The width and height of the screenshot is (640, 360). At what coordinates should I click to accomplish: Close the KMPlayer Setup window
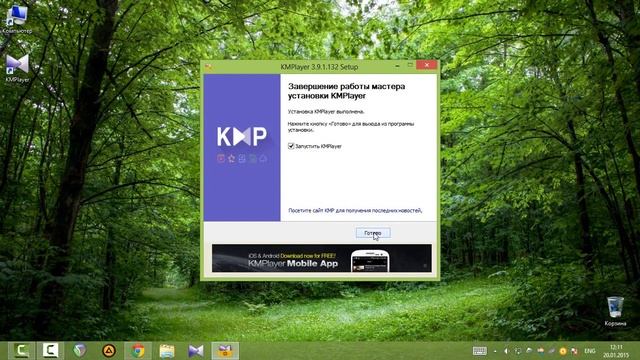pos(427,65)
